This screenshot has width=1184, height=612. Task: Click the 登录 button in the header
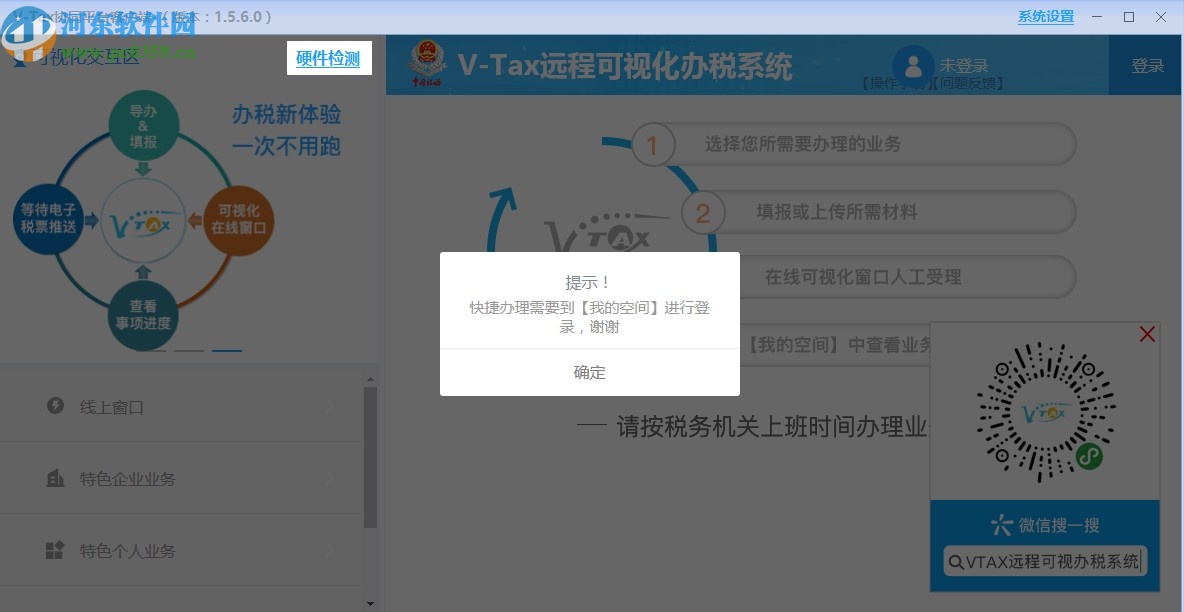(x=1146, y=64)
